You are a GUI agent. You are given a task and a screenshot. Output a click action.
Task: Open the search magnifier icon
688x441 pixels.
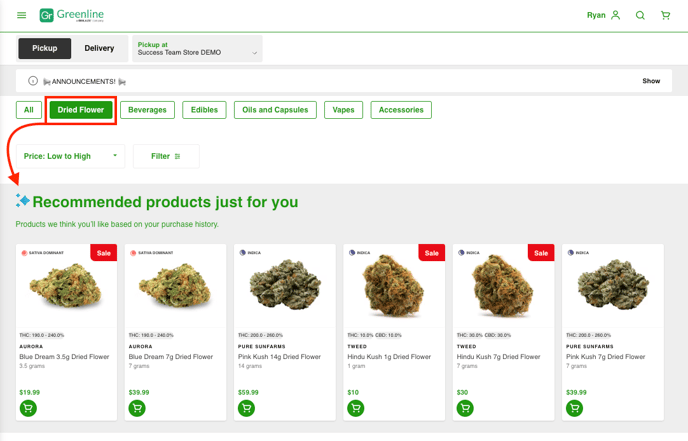(640, 15)
